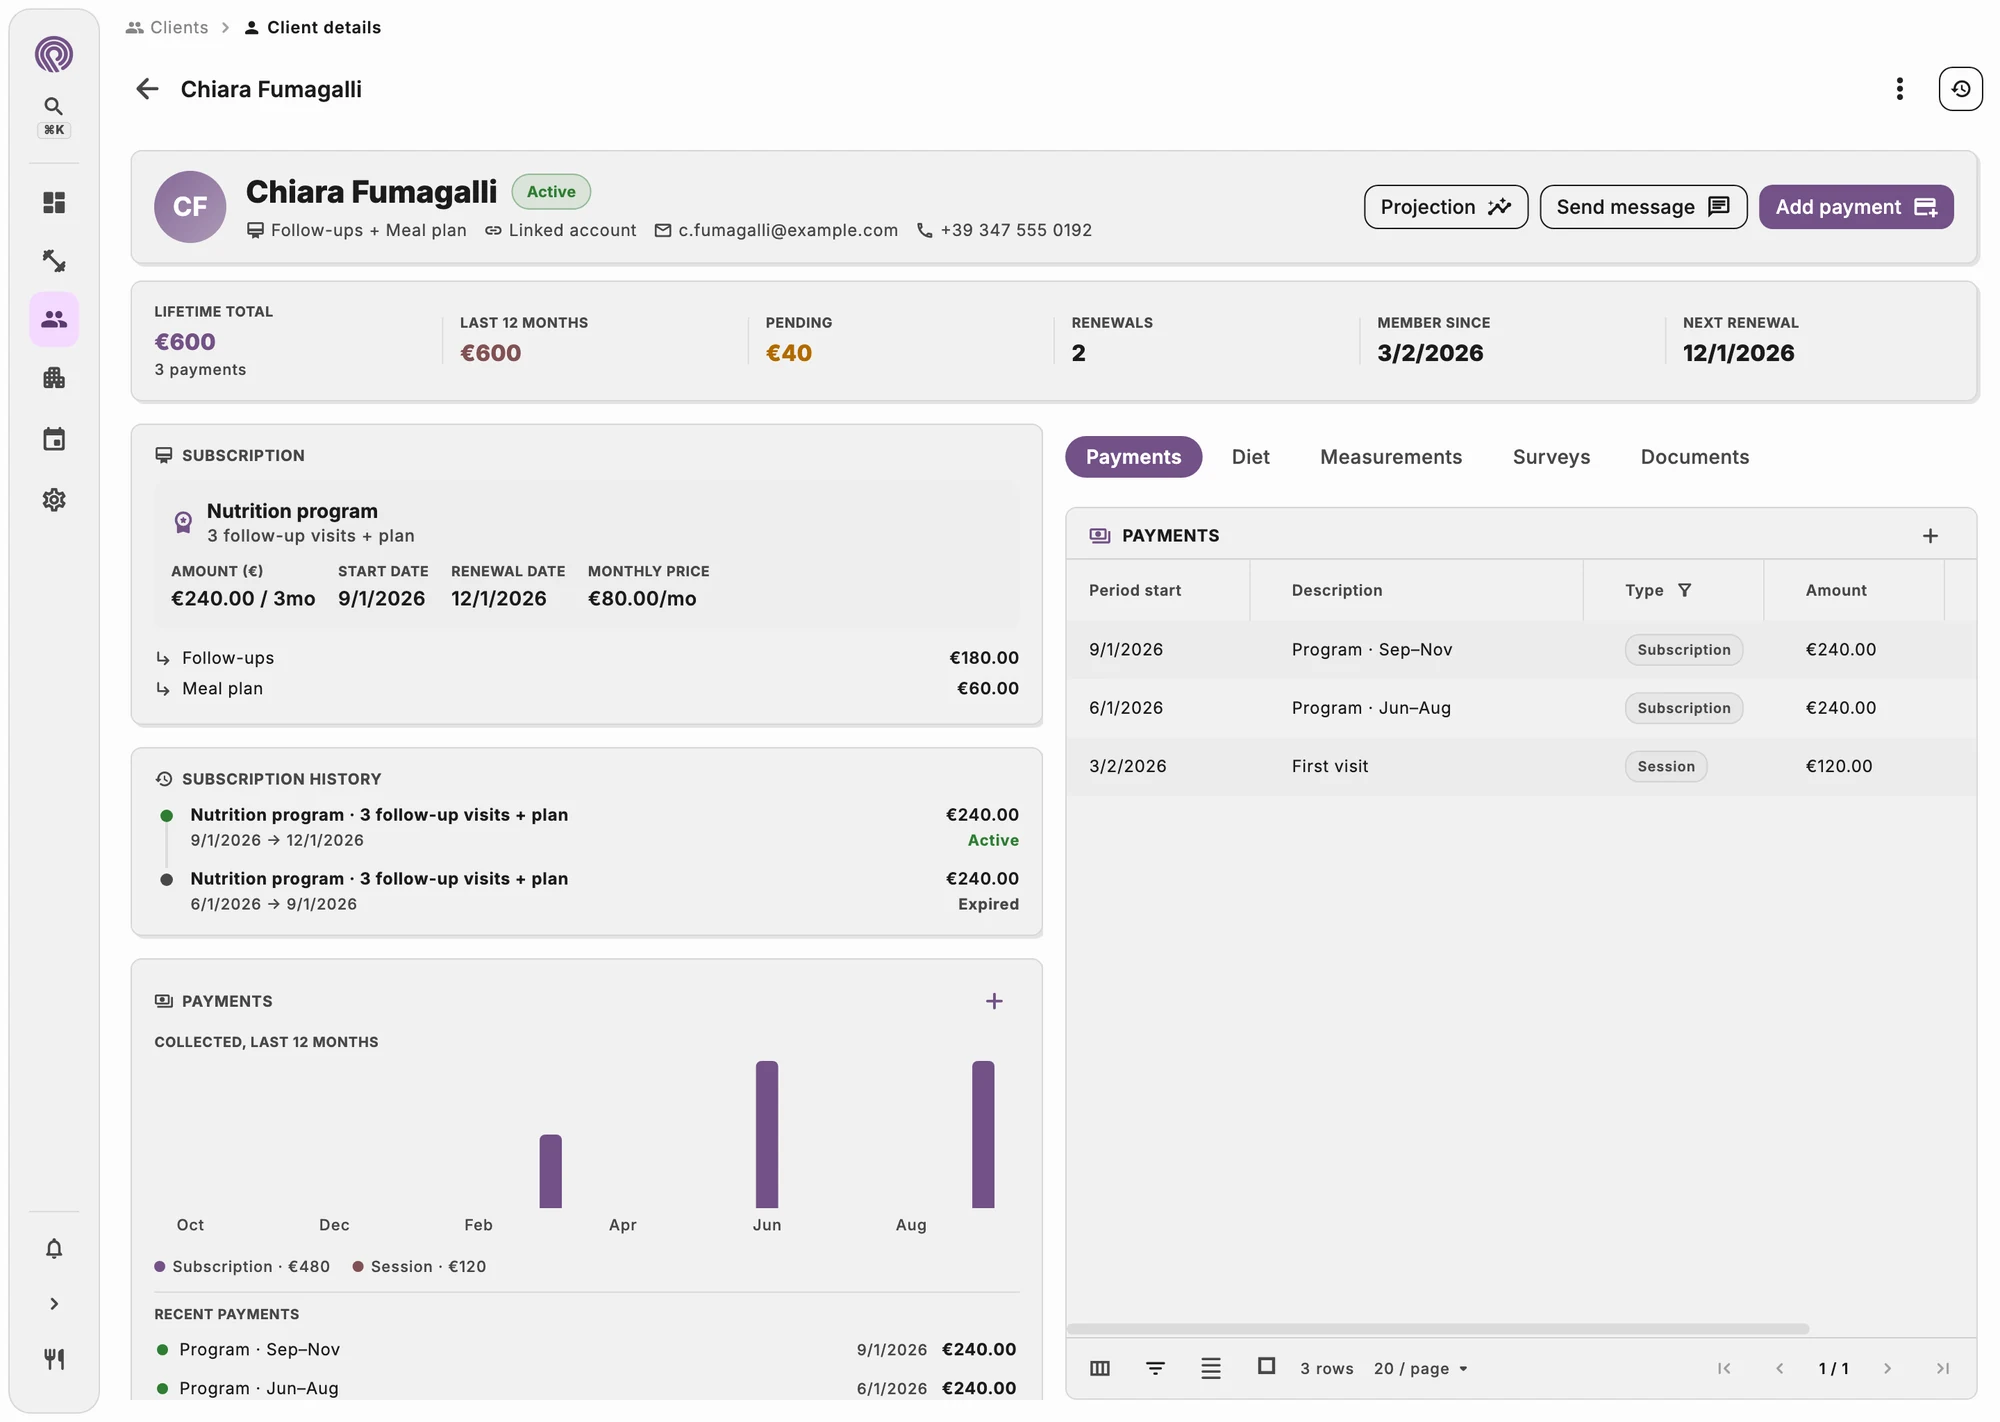Open the column chooser icon in table footer
Screen dimensions: 2000x1422
click(x=1100, y=1369)
